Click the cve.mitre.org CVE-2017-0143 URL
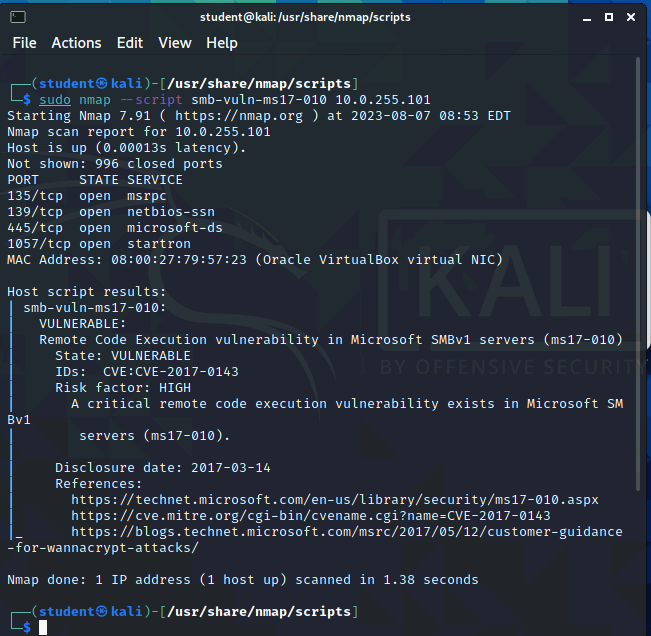This screenshot has height=636, width=651. [x=311, y=516]
